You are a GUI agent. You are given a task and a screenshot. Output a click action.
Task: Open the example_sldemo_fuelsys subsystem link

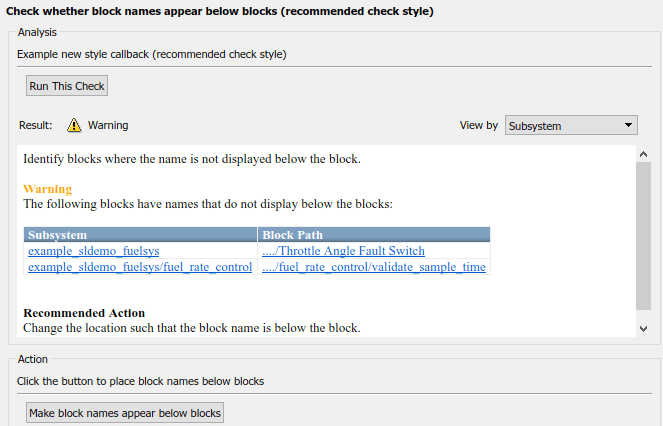click(94, 251)
